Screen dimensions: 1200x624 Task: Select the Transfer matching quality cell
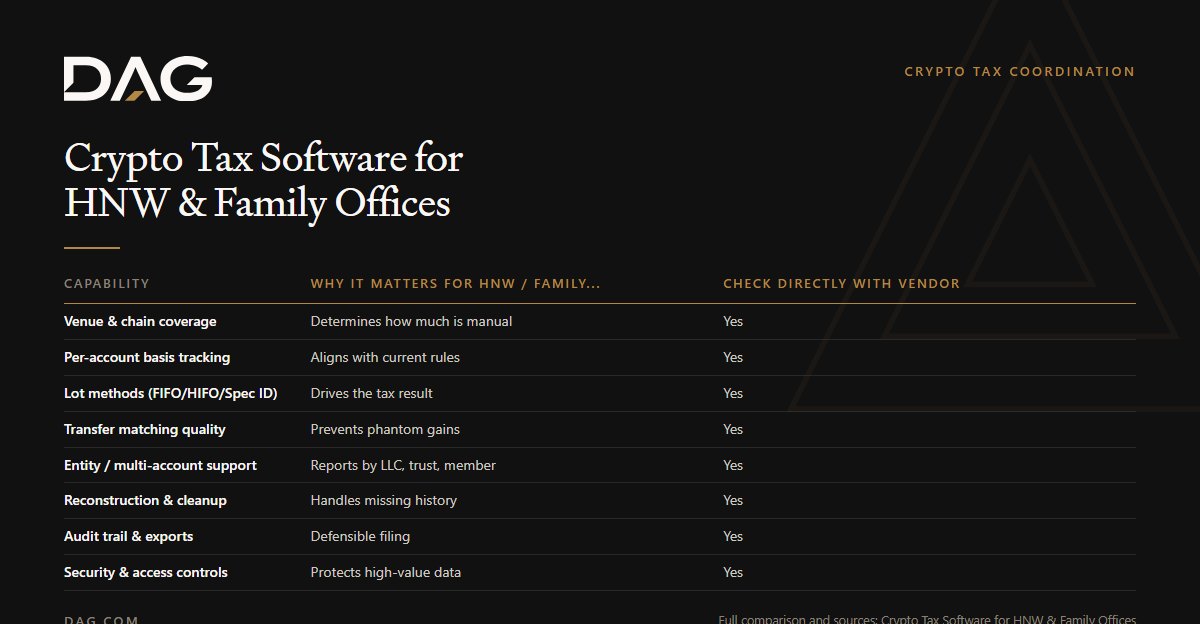point(145,430)
